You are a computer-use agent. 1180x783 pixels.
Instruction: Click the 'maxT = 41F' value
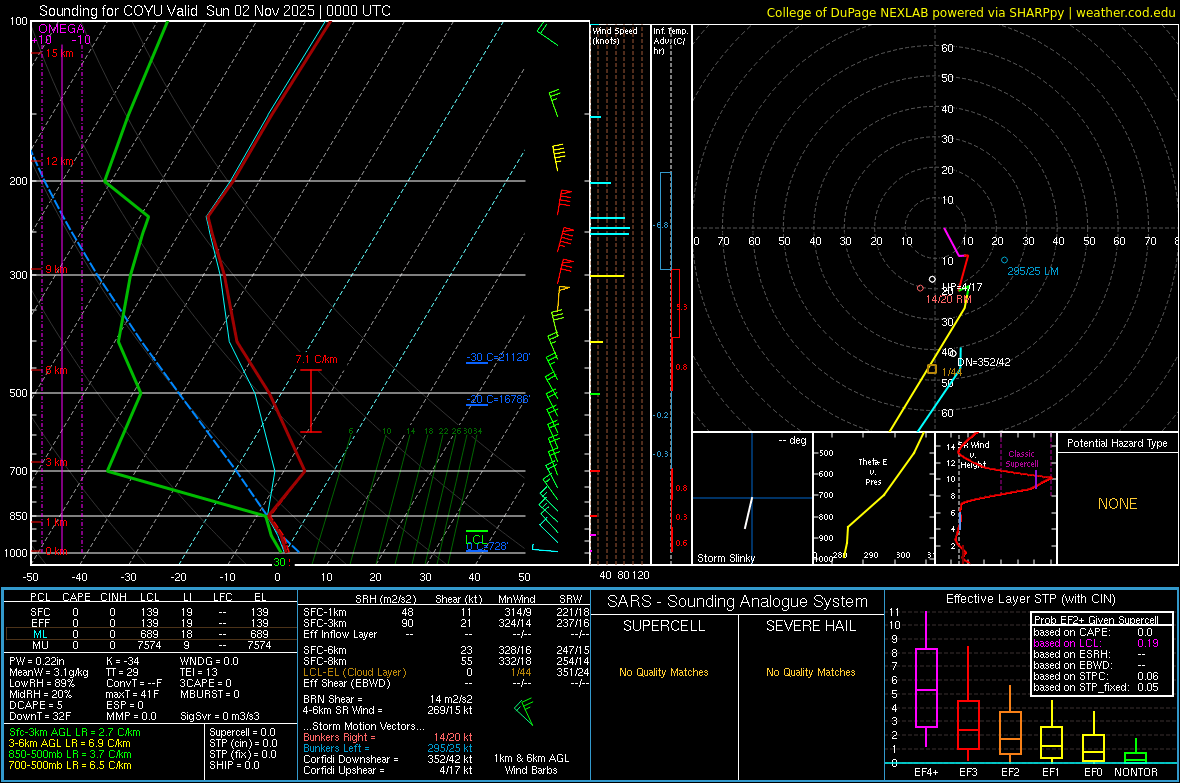pos(132,694)
